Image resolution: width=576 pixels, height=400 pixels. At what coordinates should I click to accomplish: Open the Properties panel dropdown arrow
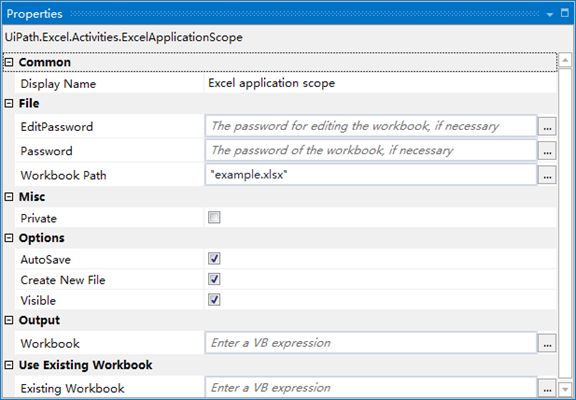pos(550,14)
